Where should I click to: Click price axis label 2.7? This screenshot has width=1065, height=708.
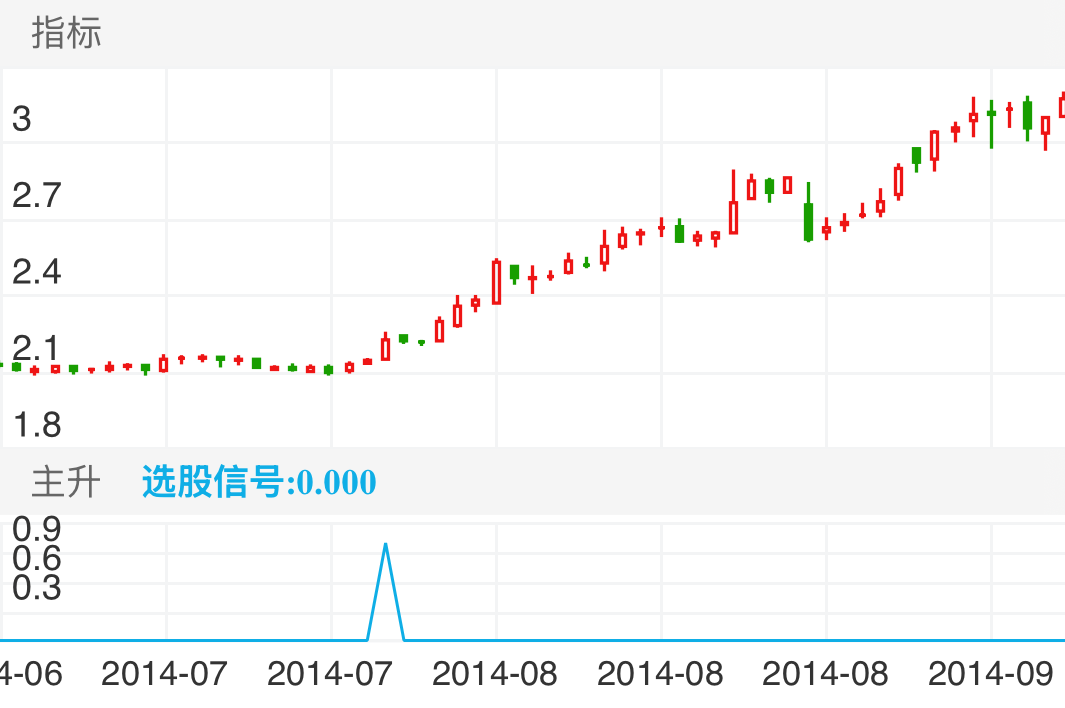(x=37, y=196)
